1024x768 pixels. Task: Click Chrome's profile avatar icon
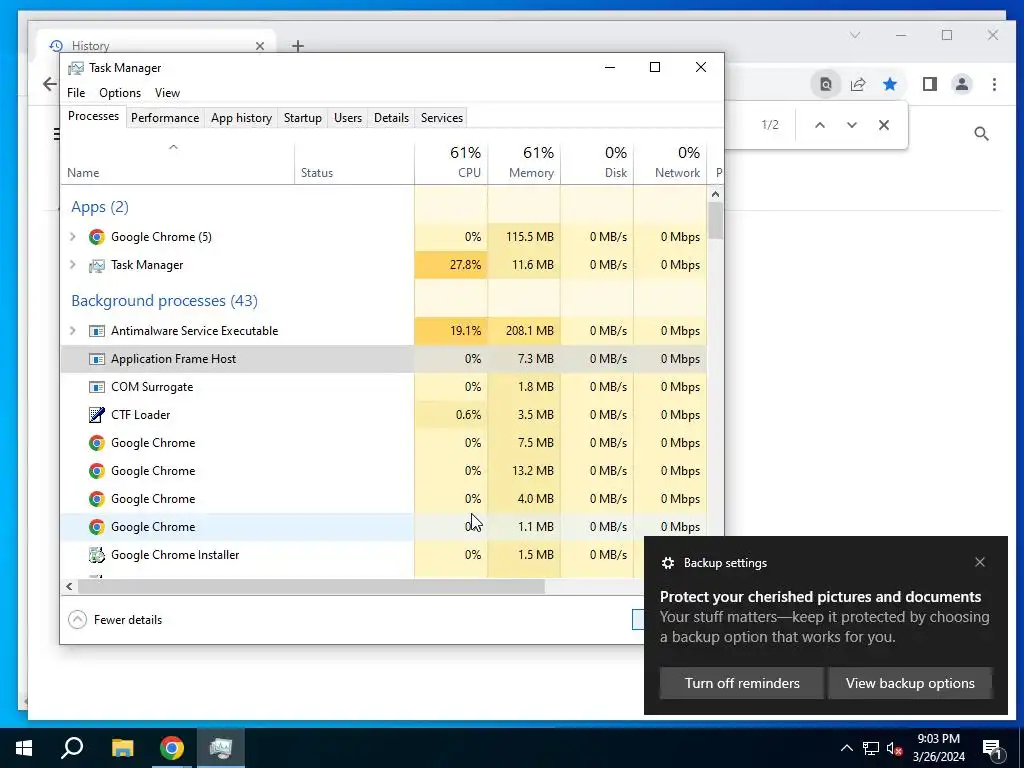pyautogui.click(x=962, y=84)
